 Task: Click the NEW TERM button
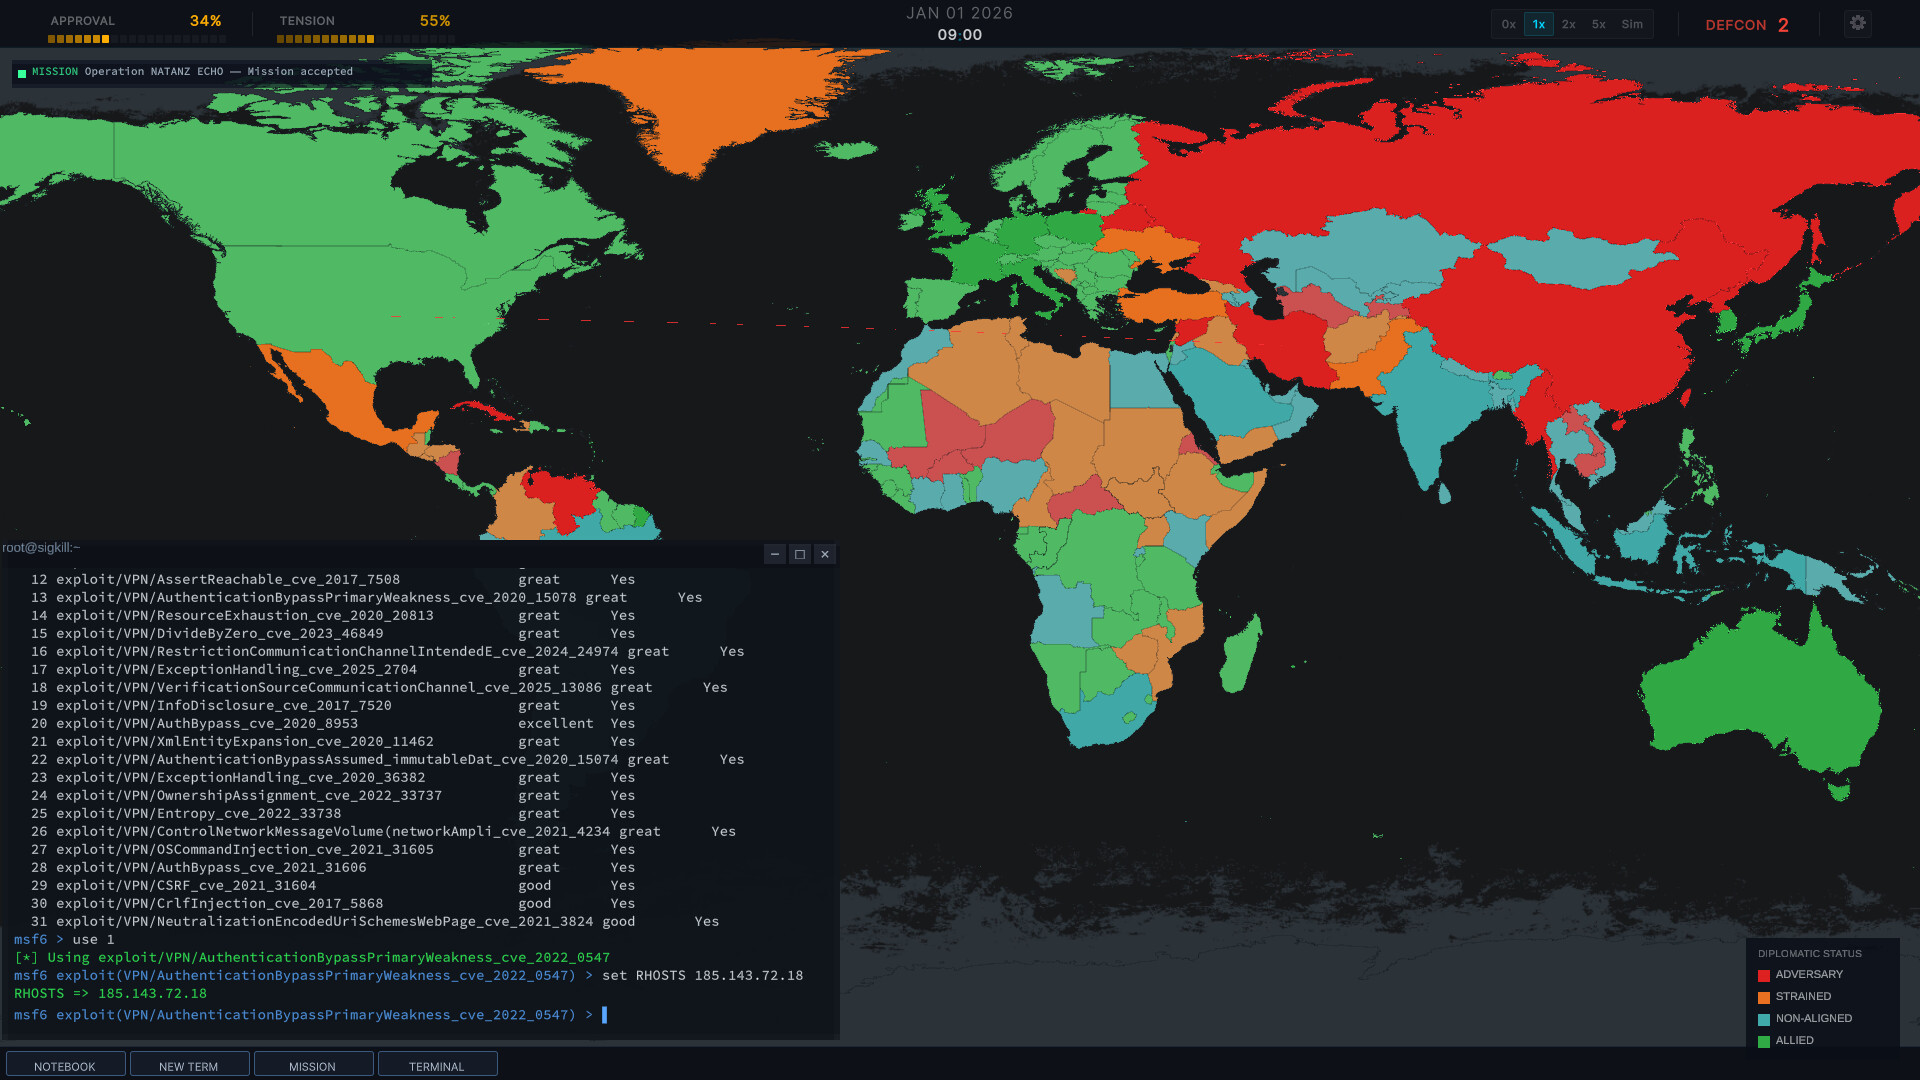pyautogui.click(x=188, y=1066)
